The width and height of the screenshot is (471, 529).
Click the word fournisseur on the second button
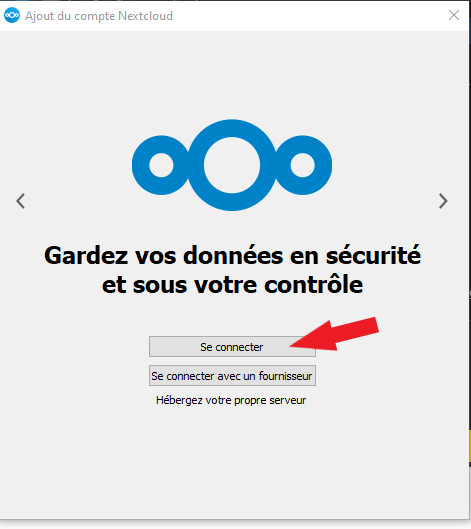tap(285, 376)
